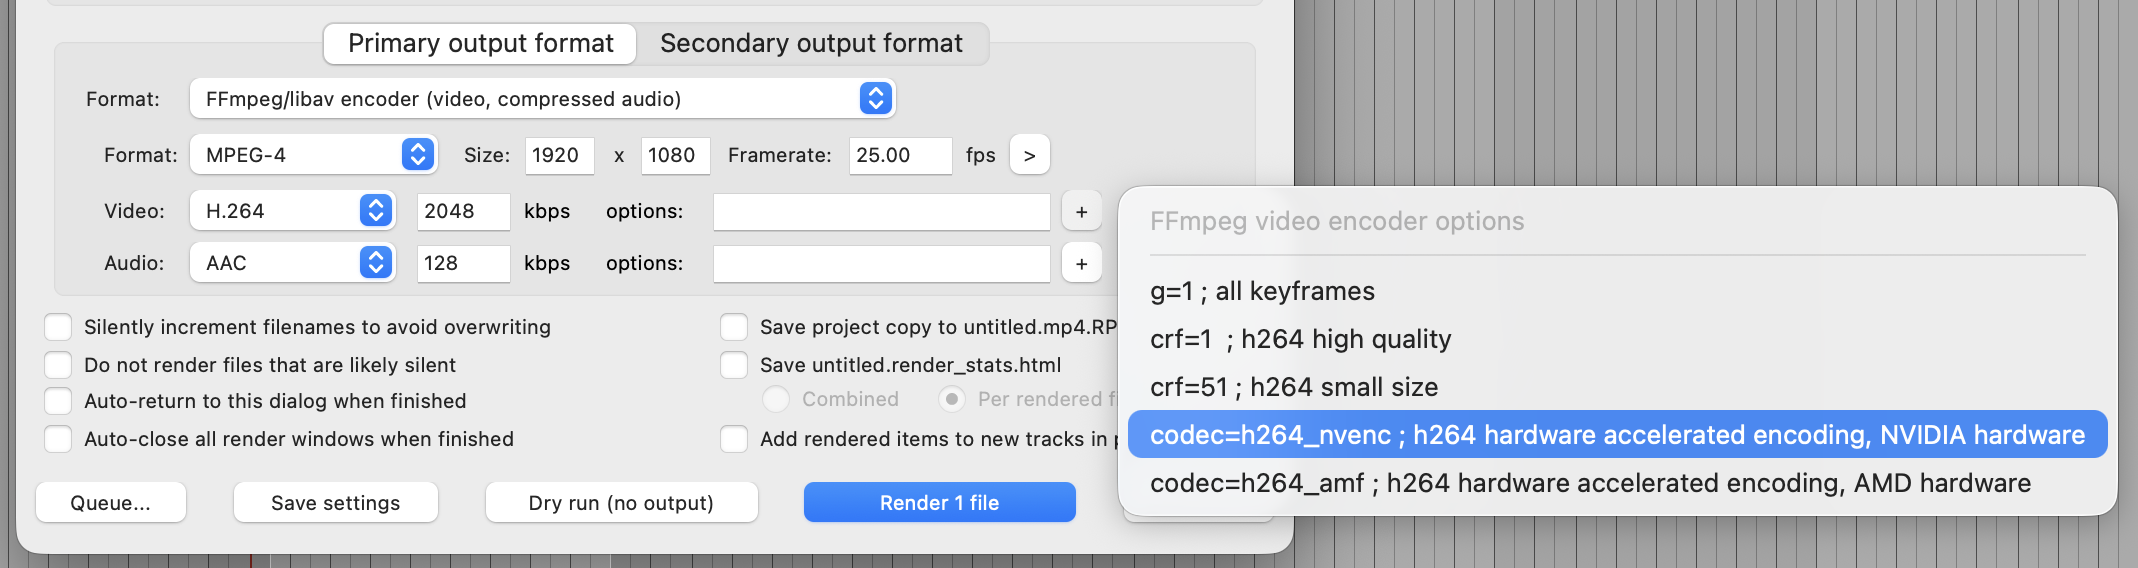Select the Primary output format tab

(481, 44)
